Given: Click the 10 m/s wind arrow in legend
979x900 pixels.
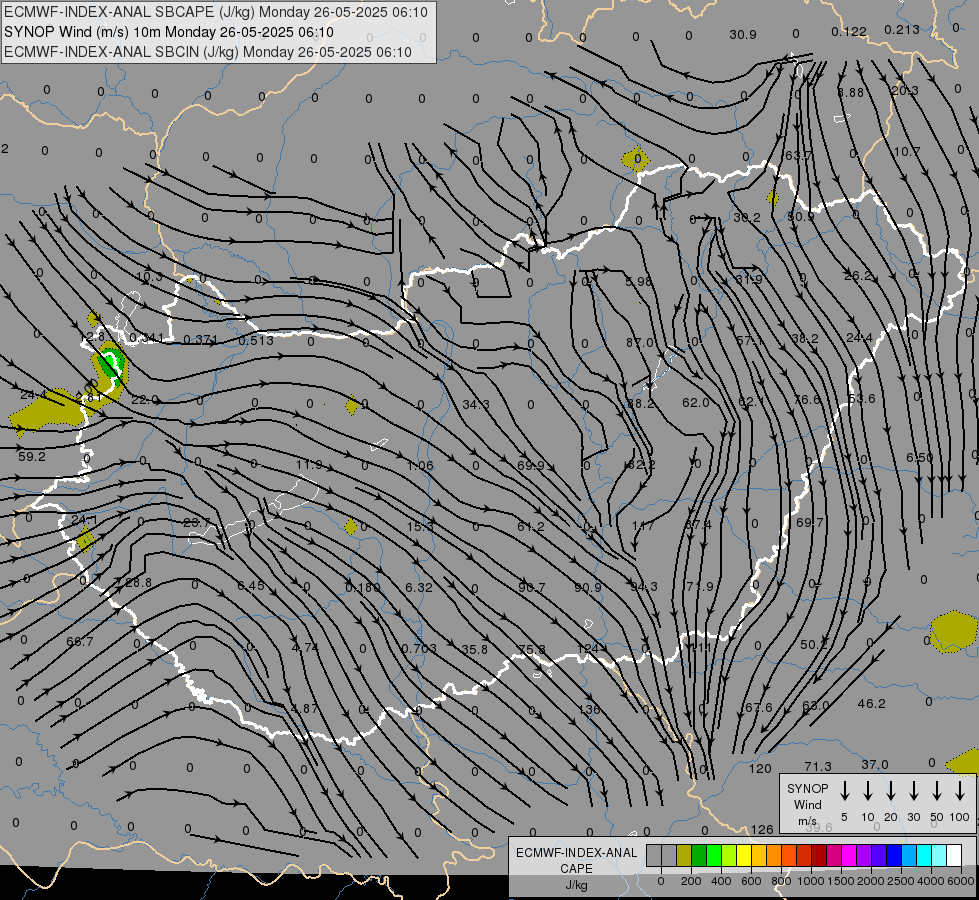Looking at the screenshot, I should point(867,791).
